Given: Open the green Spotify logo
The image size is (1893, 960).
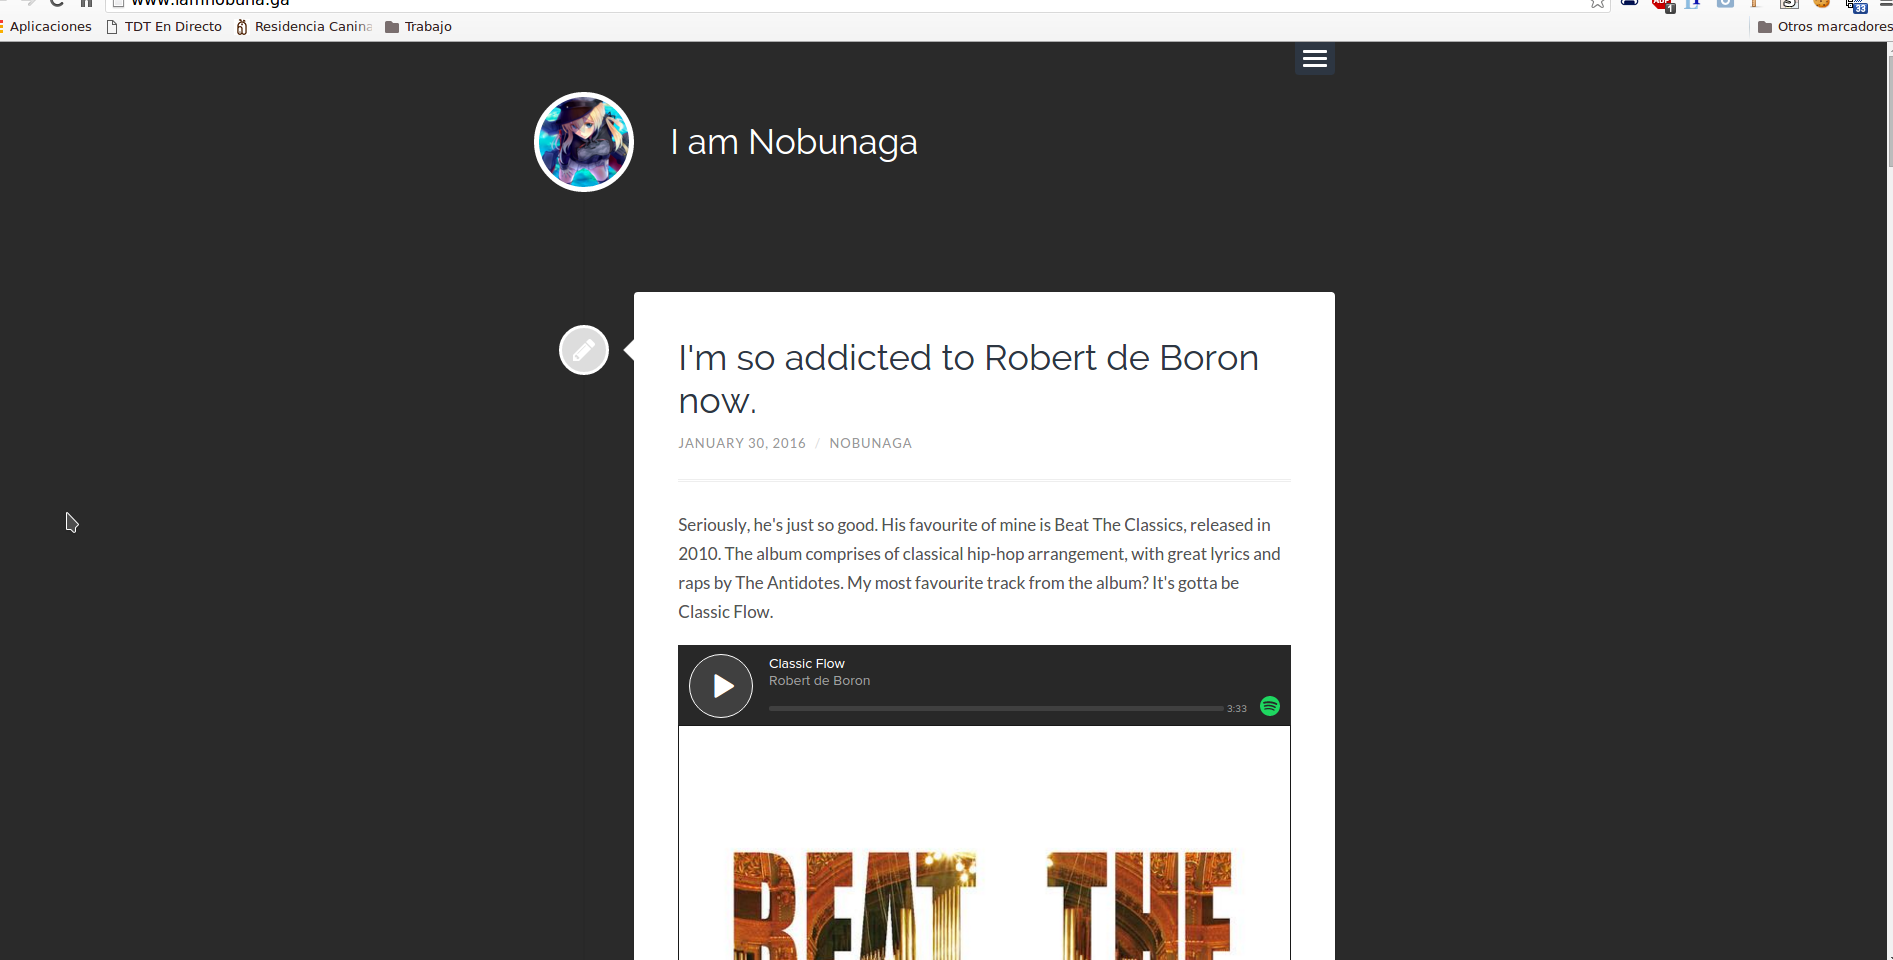Looking at the screenshot, I should pyautogui.click(x=1270, y=706).
